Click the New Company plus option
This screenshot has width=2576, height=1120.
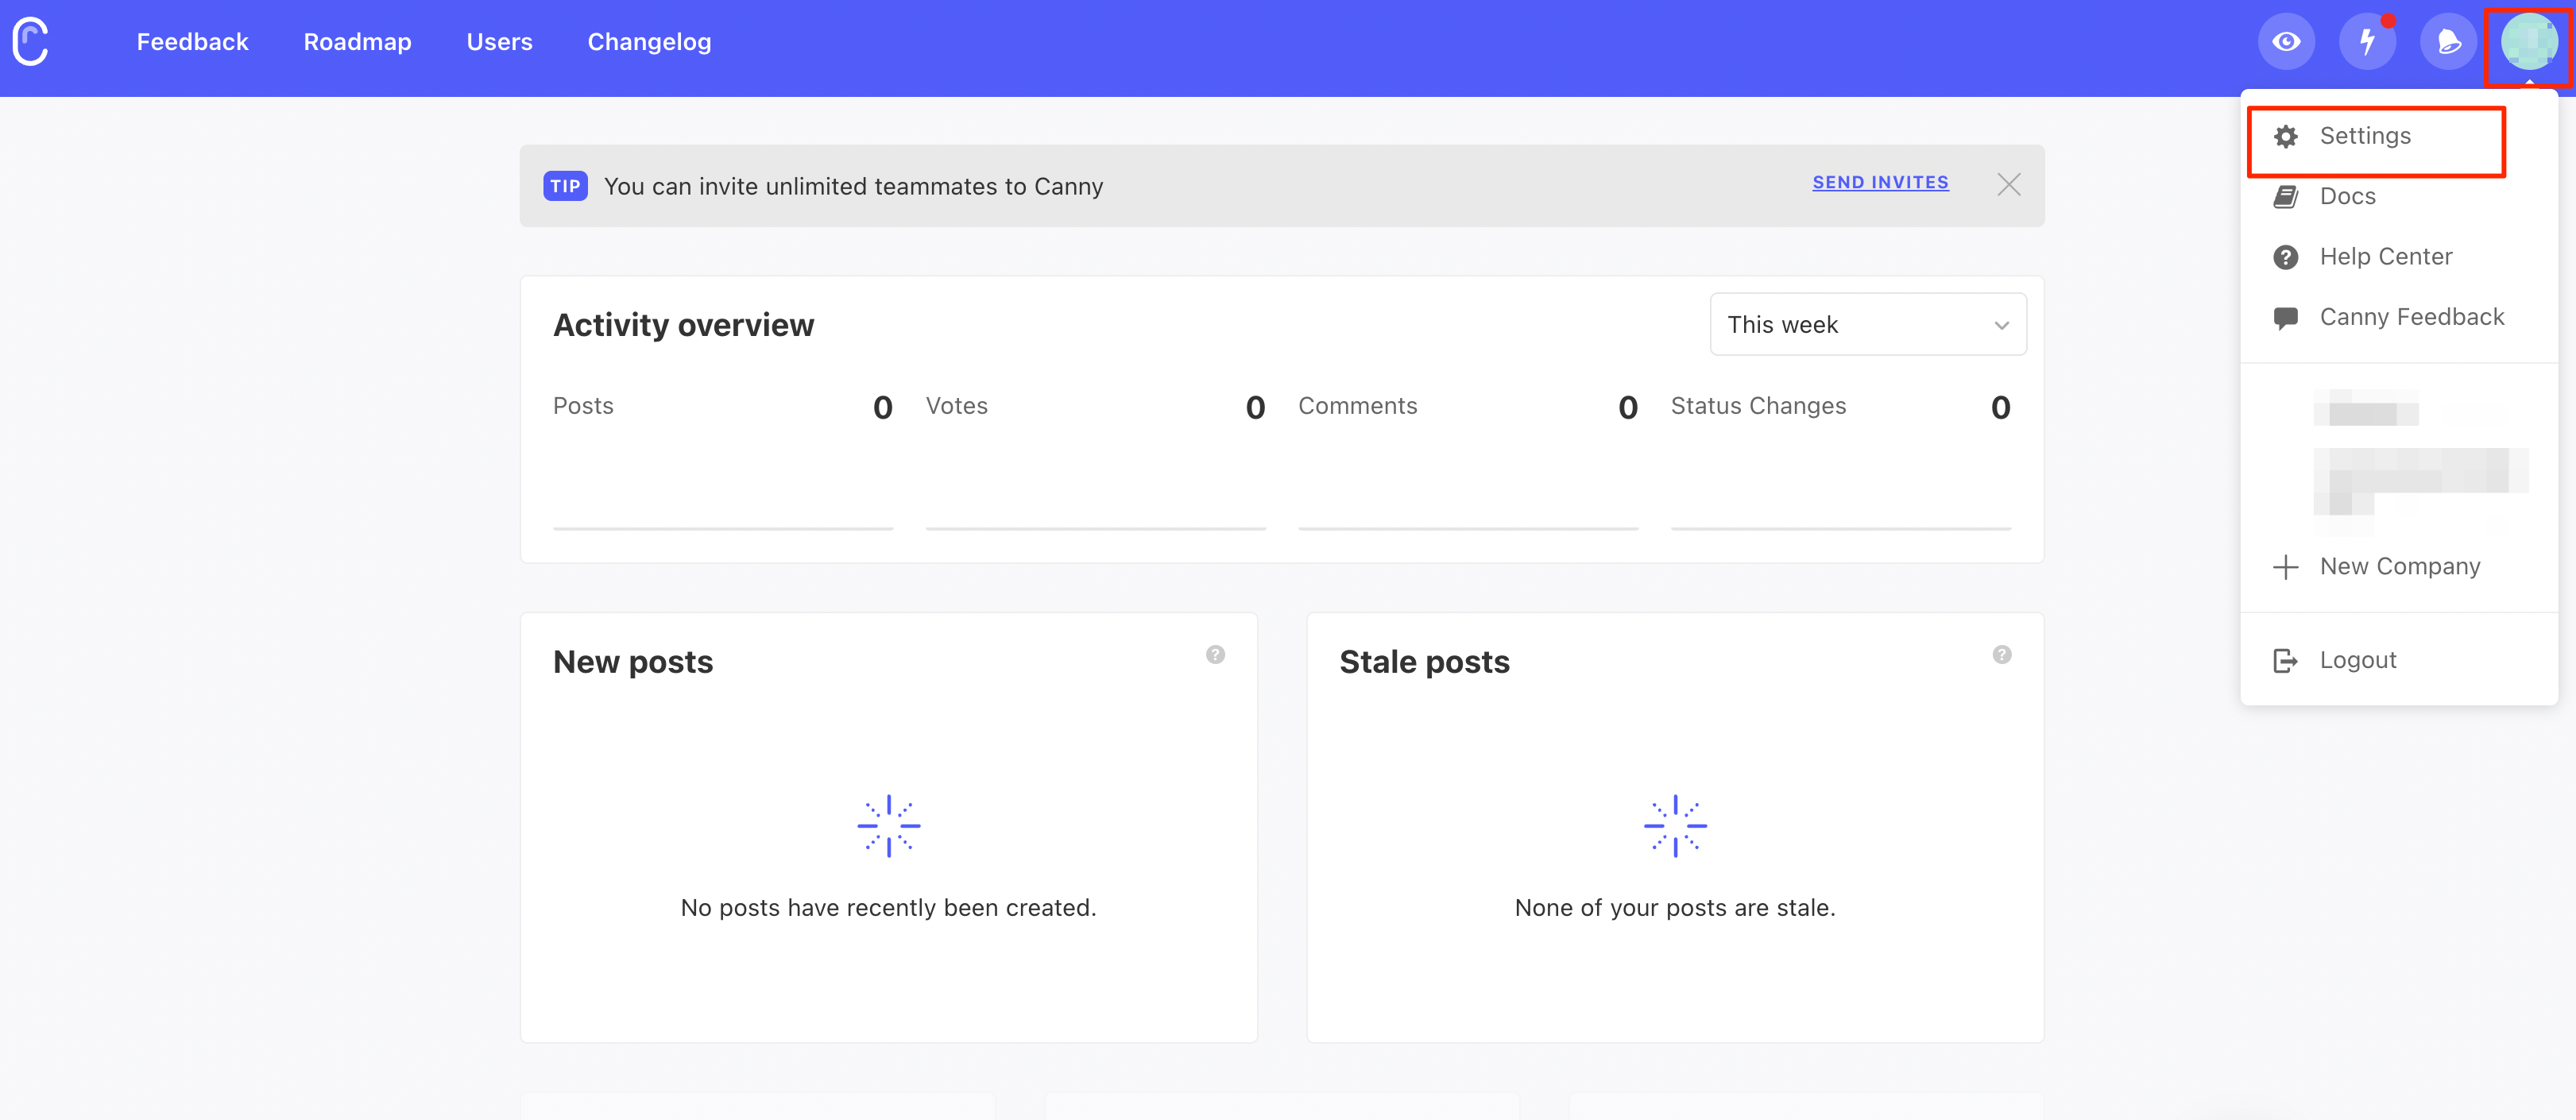tap(2399, 567)
